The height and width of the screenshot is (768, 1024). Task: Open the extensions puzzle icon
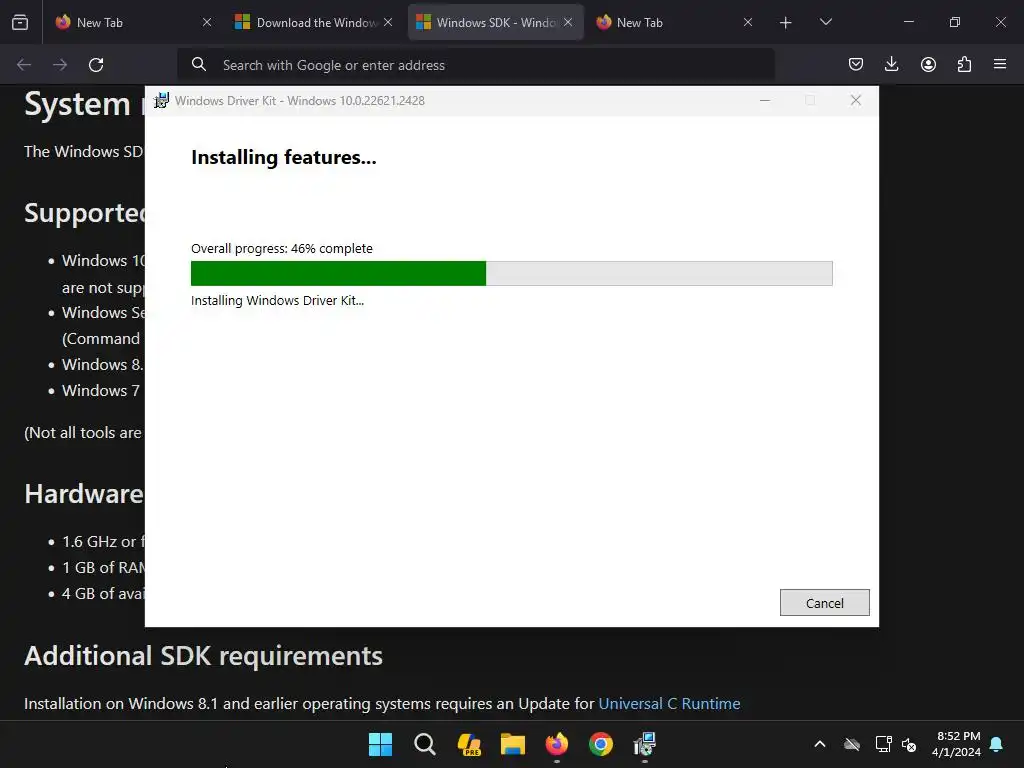964,64
